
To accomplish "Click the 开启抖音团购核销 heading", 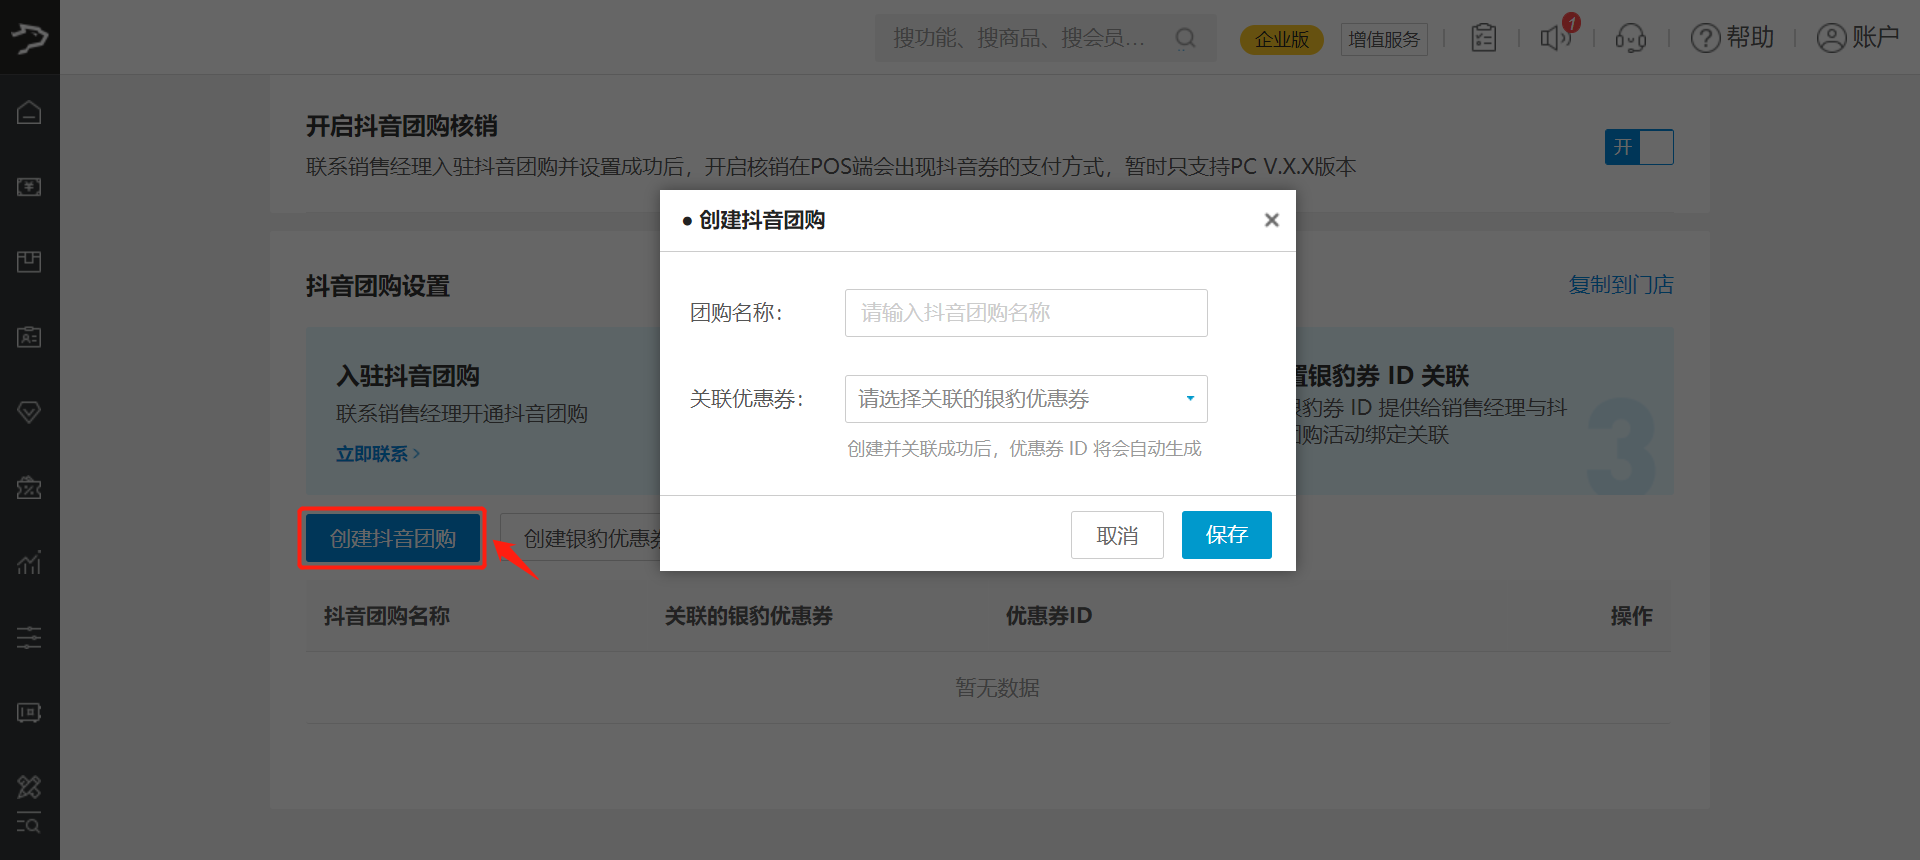I will (402, 126).
